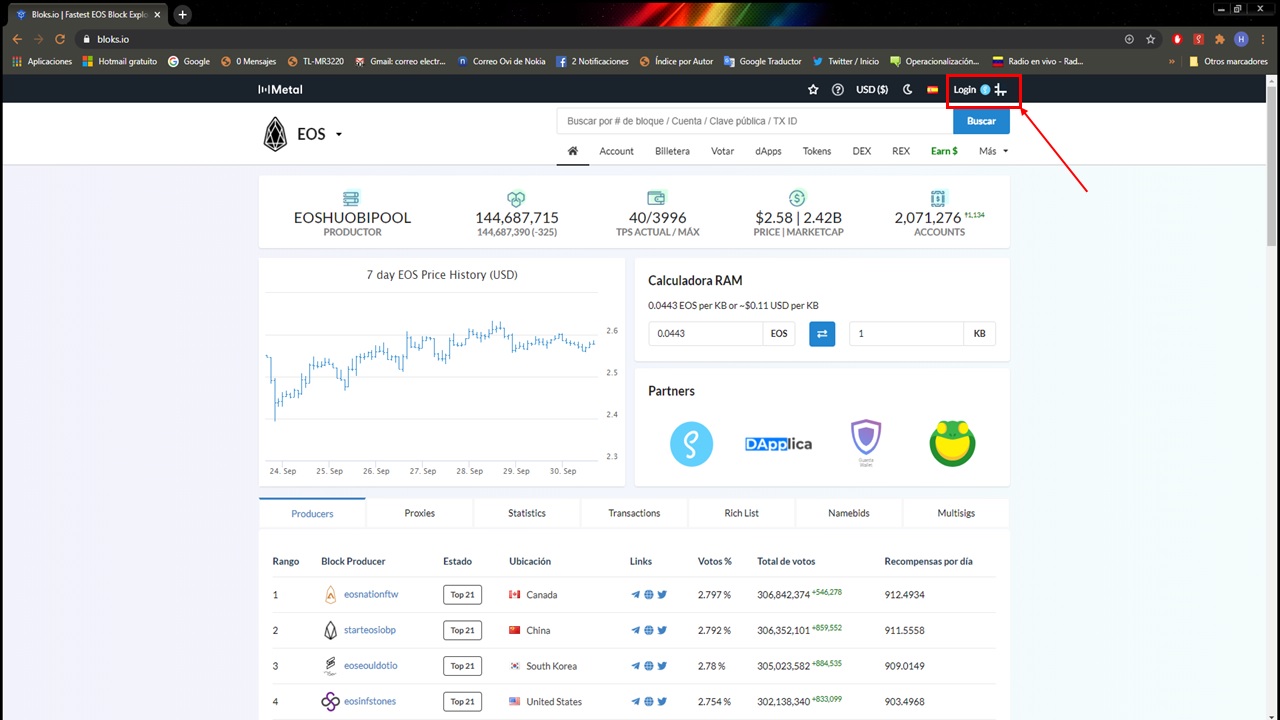Click the website globe icon in eoseouldotio row
The image size is (1280, 720).
649,666
